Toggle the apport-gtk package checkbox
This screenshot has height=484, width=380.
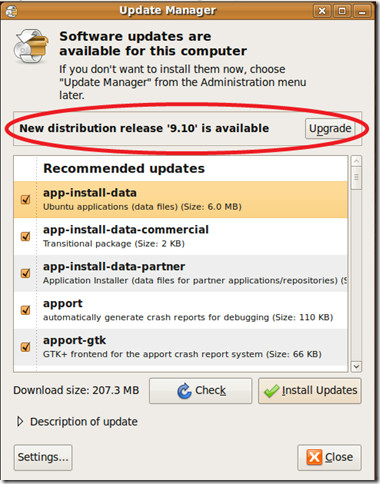pyautogui.click(x=26, y=347)
